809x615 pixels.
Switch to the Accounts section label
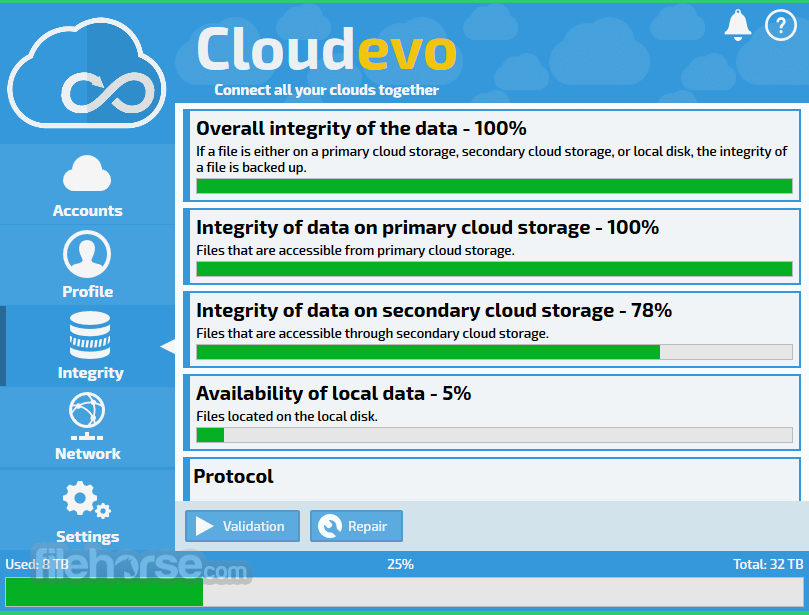pos(88,211)
